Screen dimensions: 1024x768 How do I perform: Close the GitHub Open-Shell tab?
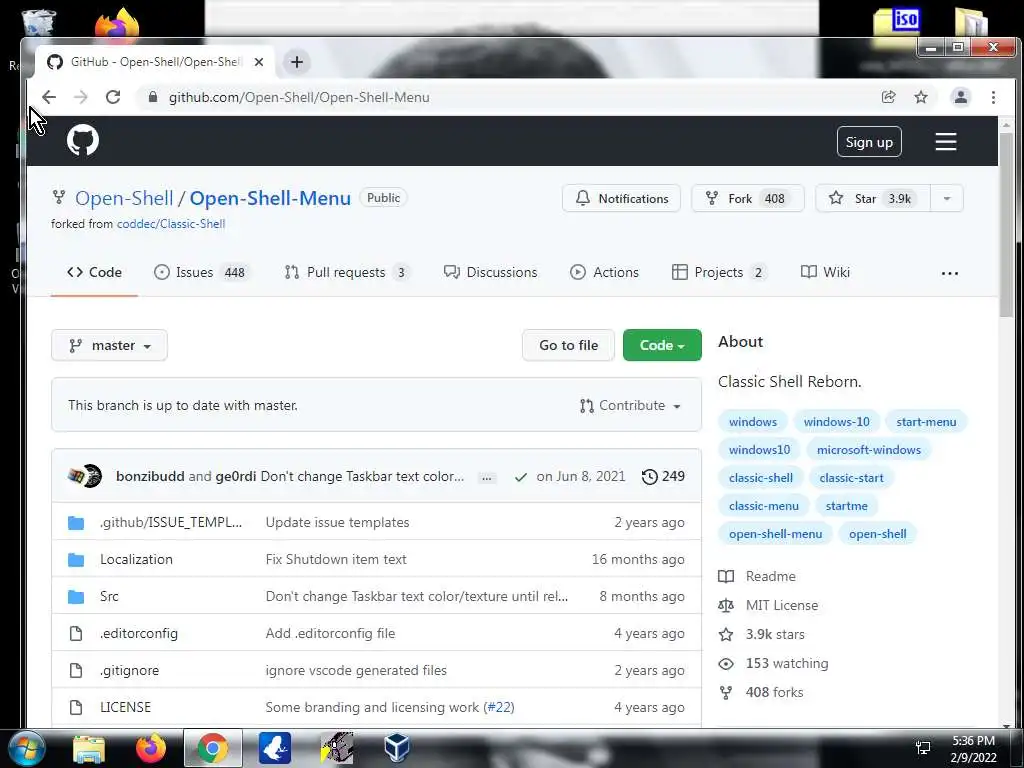pyautogui.click(x=259, y=62)
